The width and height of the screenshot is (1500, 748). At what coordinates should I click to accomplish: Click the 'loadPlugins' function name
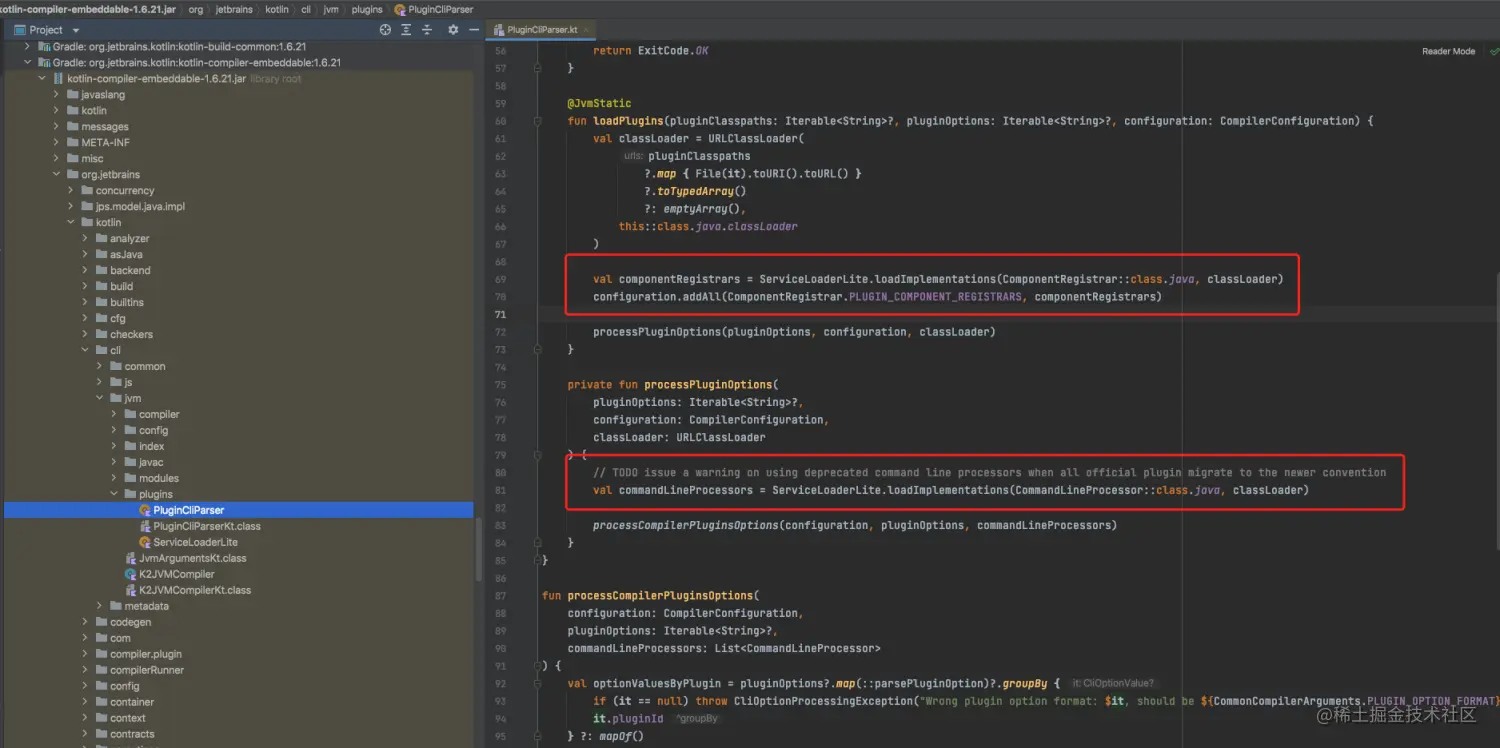[x=628, y=121]
